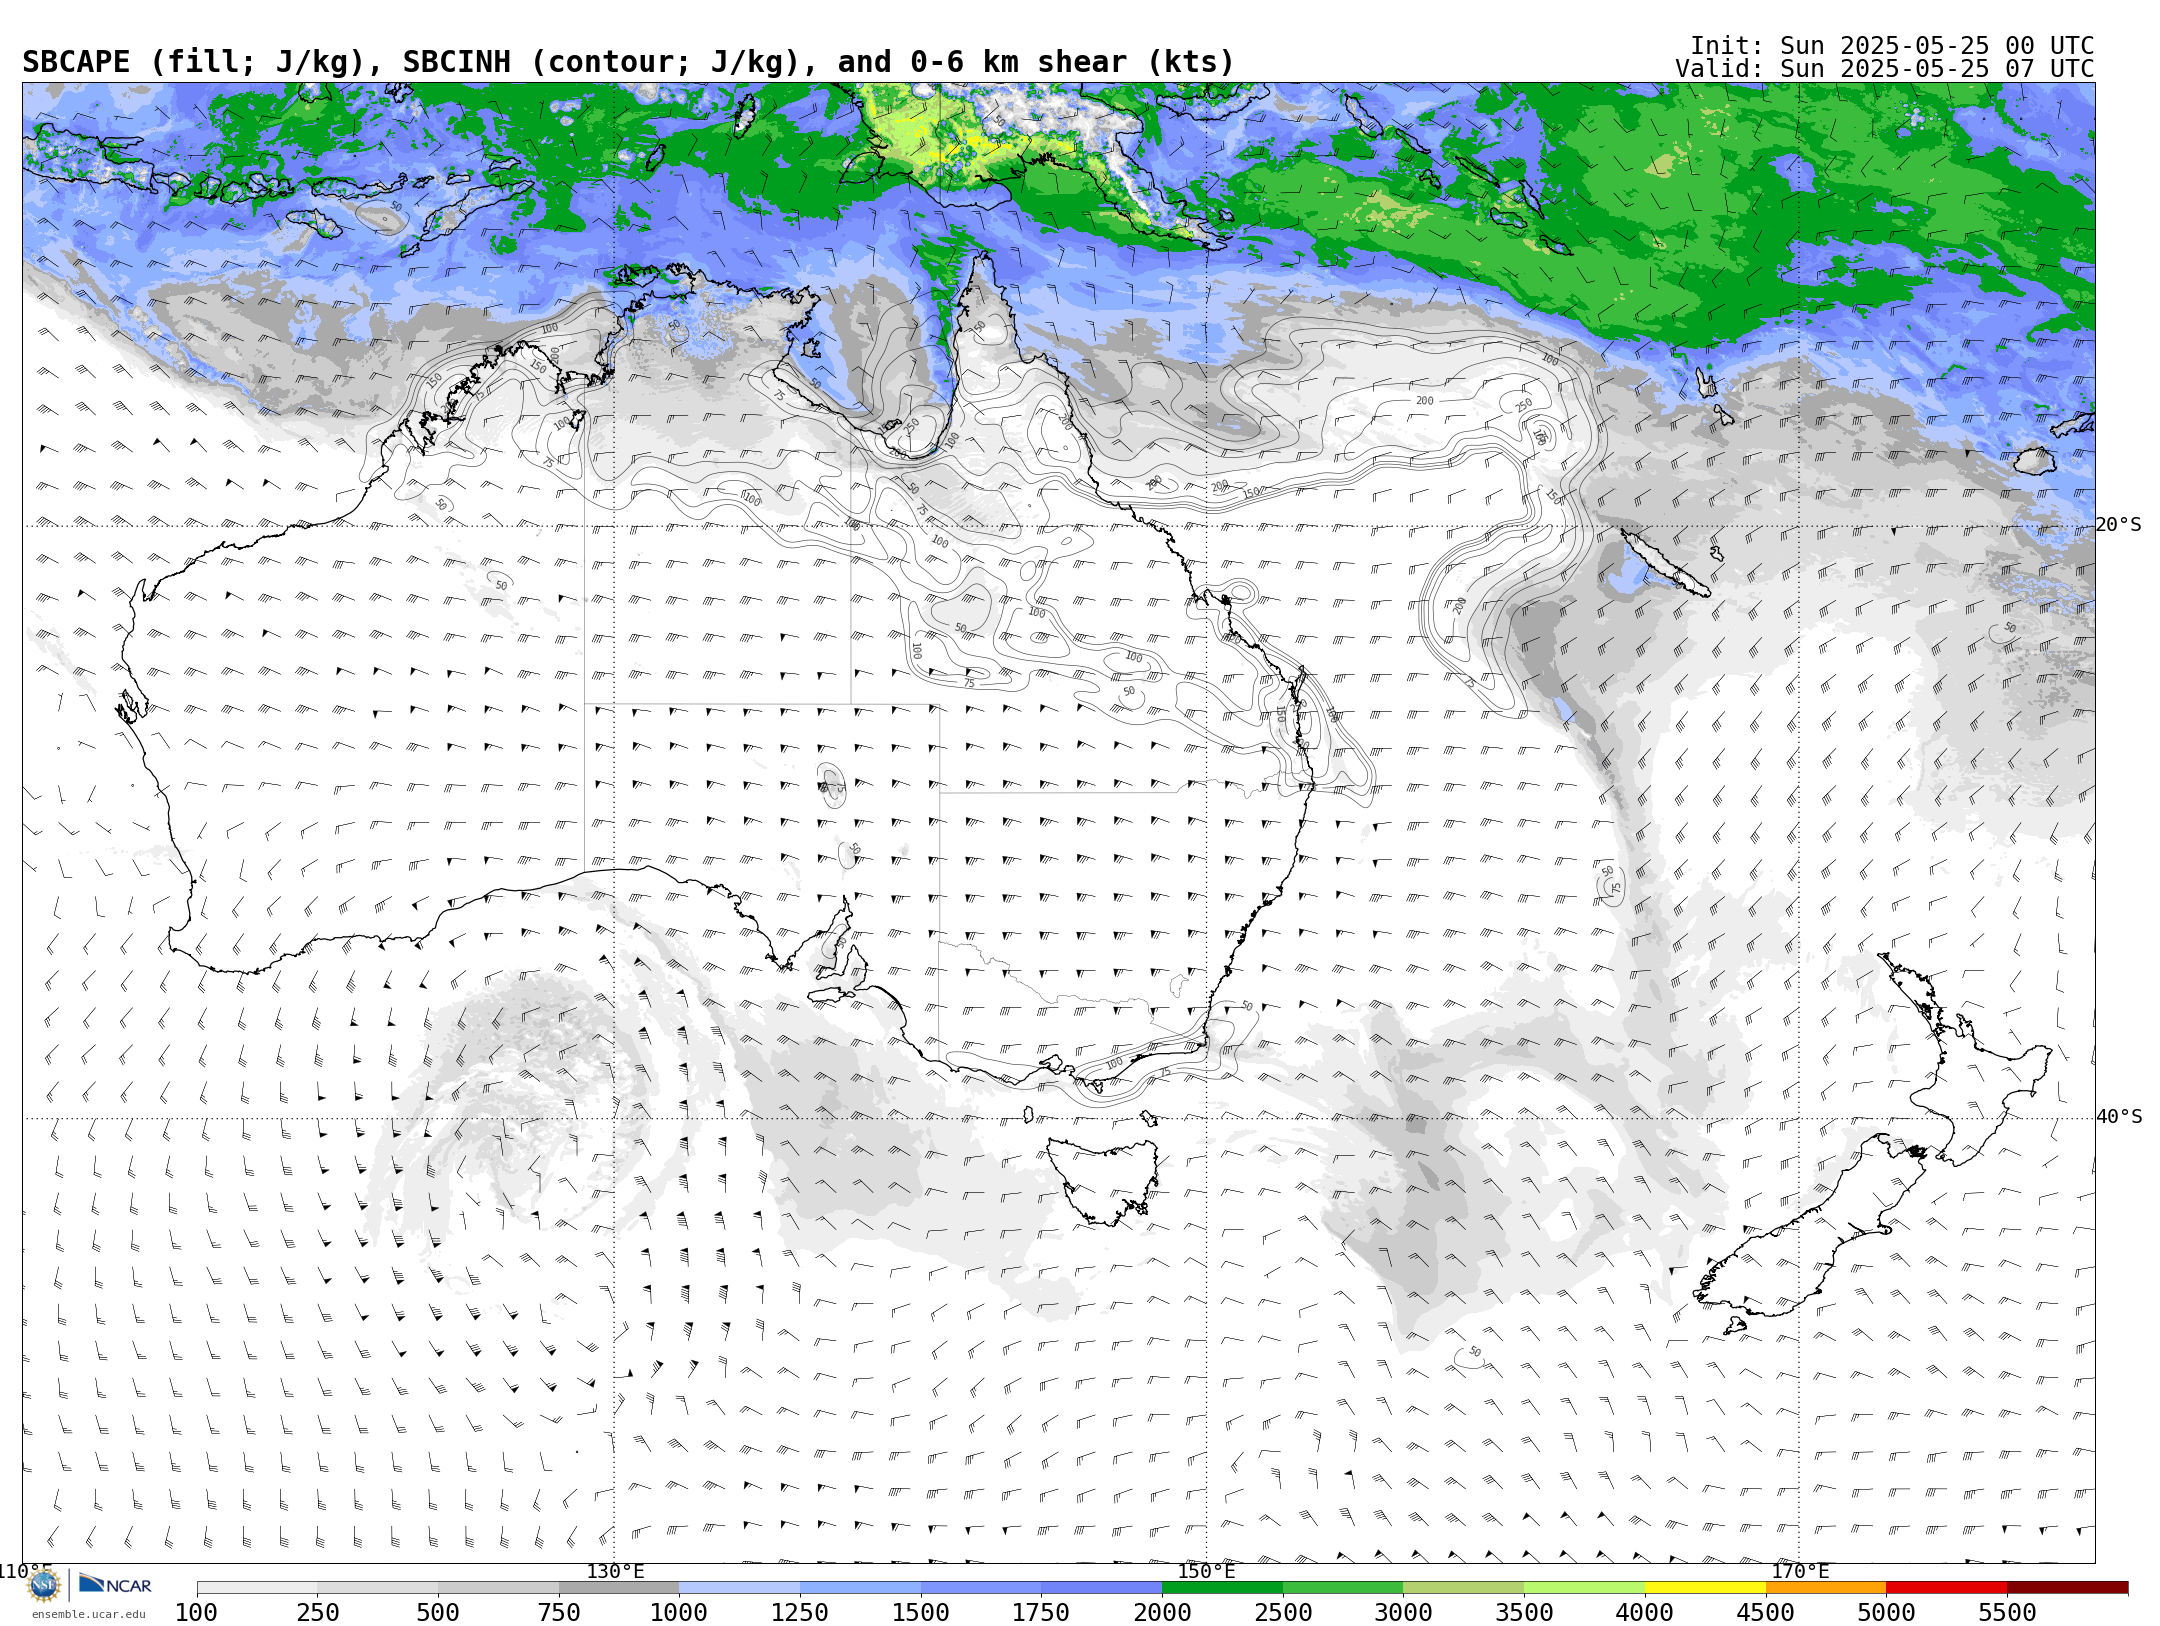Select the chart title starting 'SBCAPE (fill; J/kg)'

(628, 62)
